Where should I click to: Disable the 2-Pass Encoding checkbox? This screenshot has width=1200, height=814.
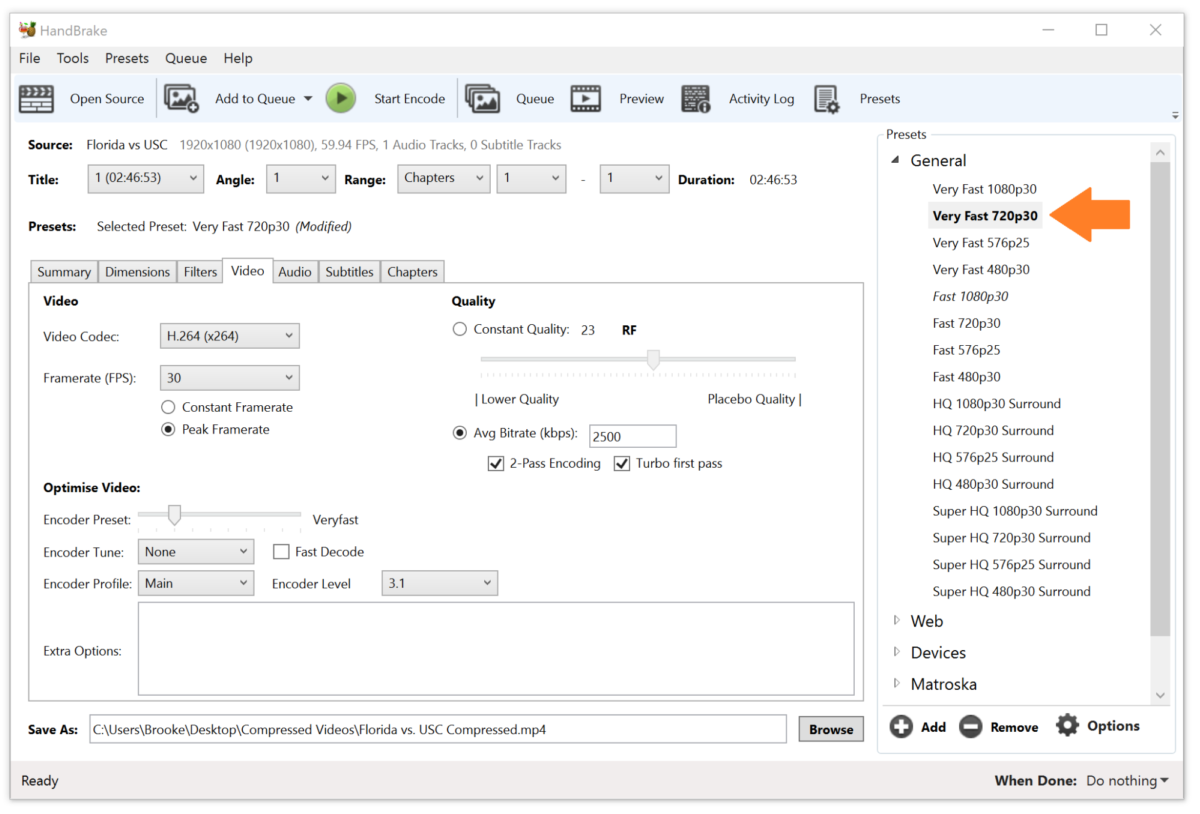point(496,463)
